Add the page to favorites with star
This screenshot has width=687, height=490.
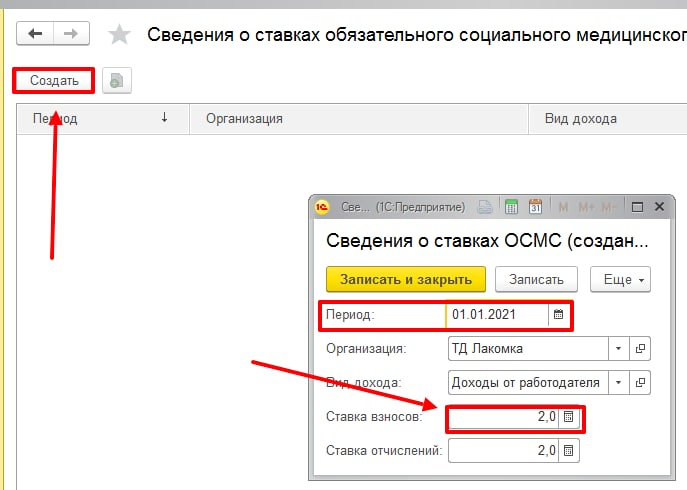[119, 35]
